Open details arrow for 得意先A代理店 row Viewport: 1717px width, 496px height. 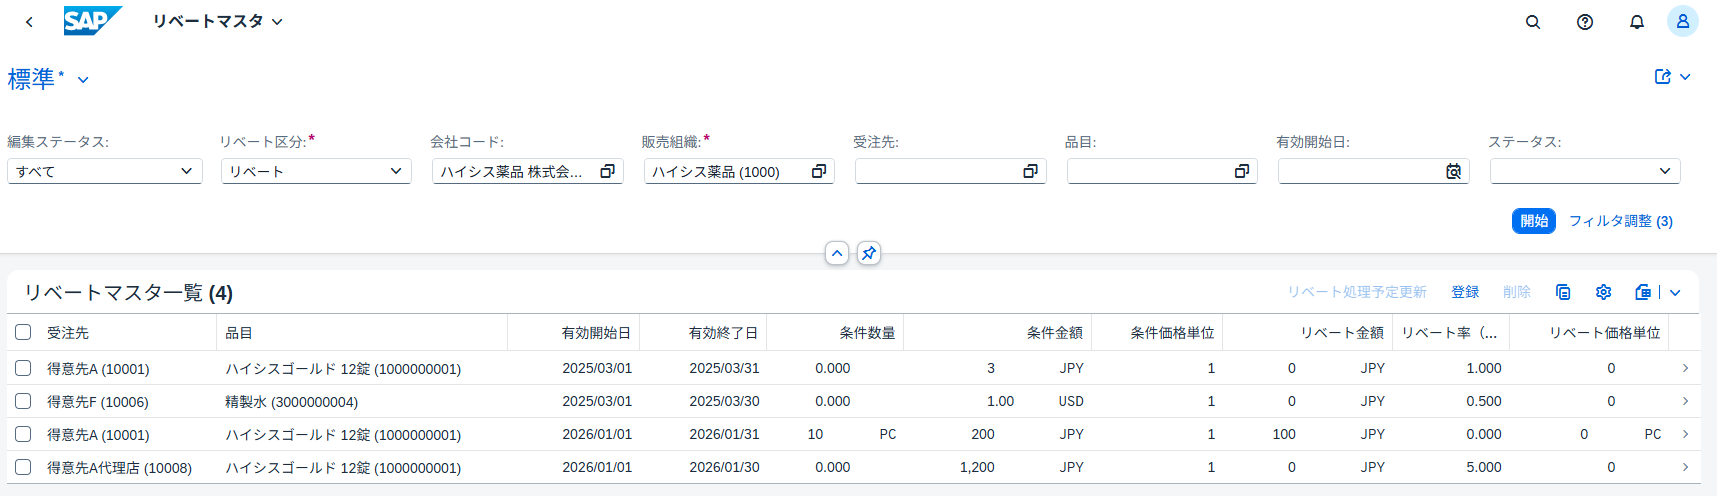pyautogui.click(x=1685, y=467)
